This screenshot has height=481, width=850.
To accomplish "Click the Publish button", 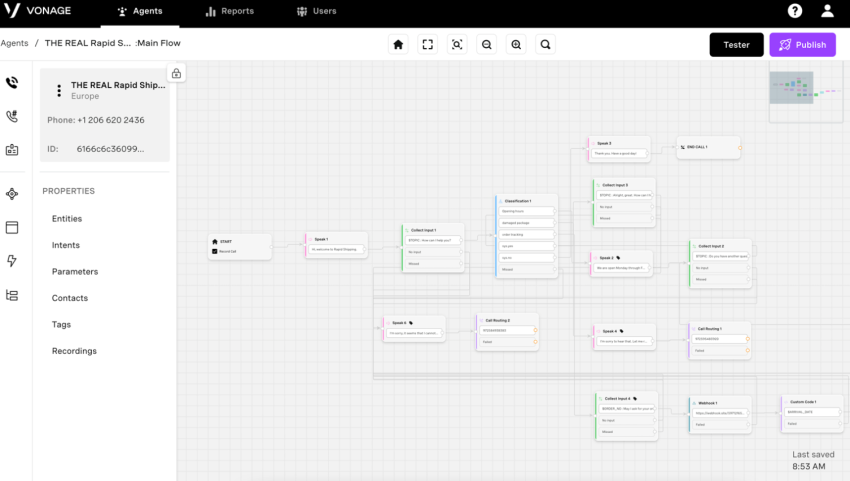I will [802, 45].
